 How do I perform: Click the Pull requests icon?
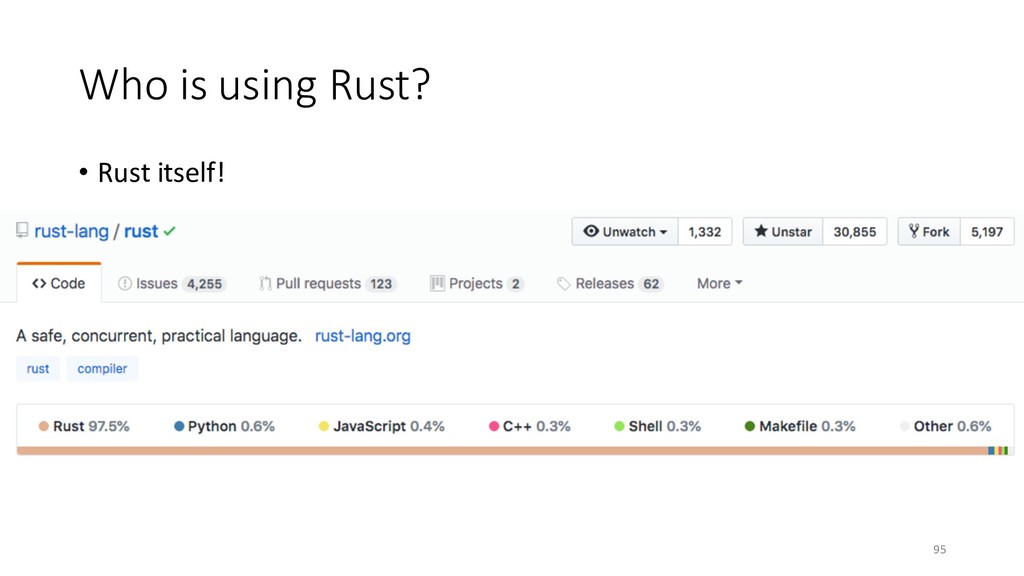pos(265,283)
